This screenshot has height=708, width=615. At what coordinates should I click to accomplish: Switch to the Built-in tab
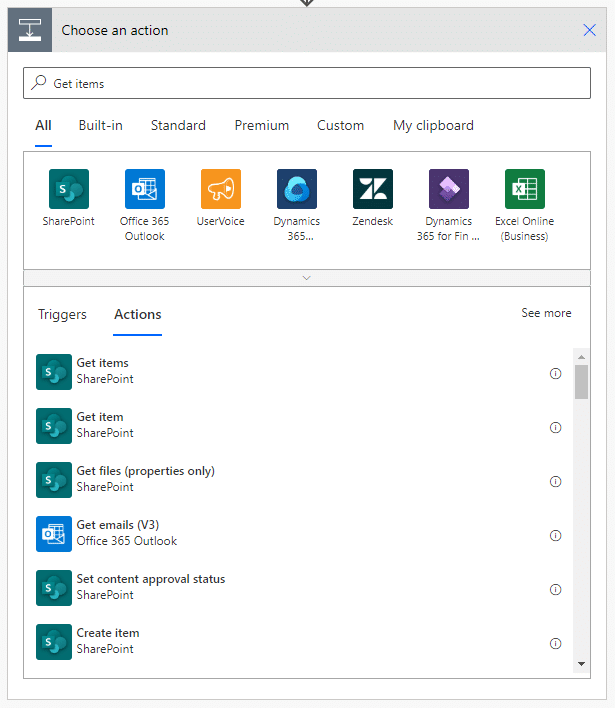click(x=100, y=126)
